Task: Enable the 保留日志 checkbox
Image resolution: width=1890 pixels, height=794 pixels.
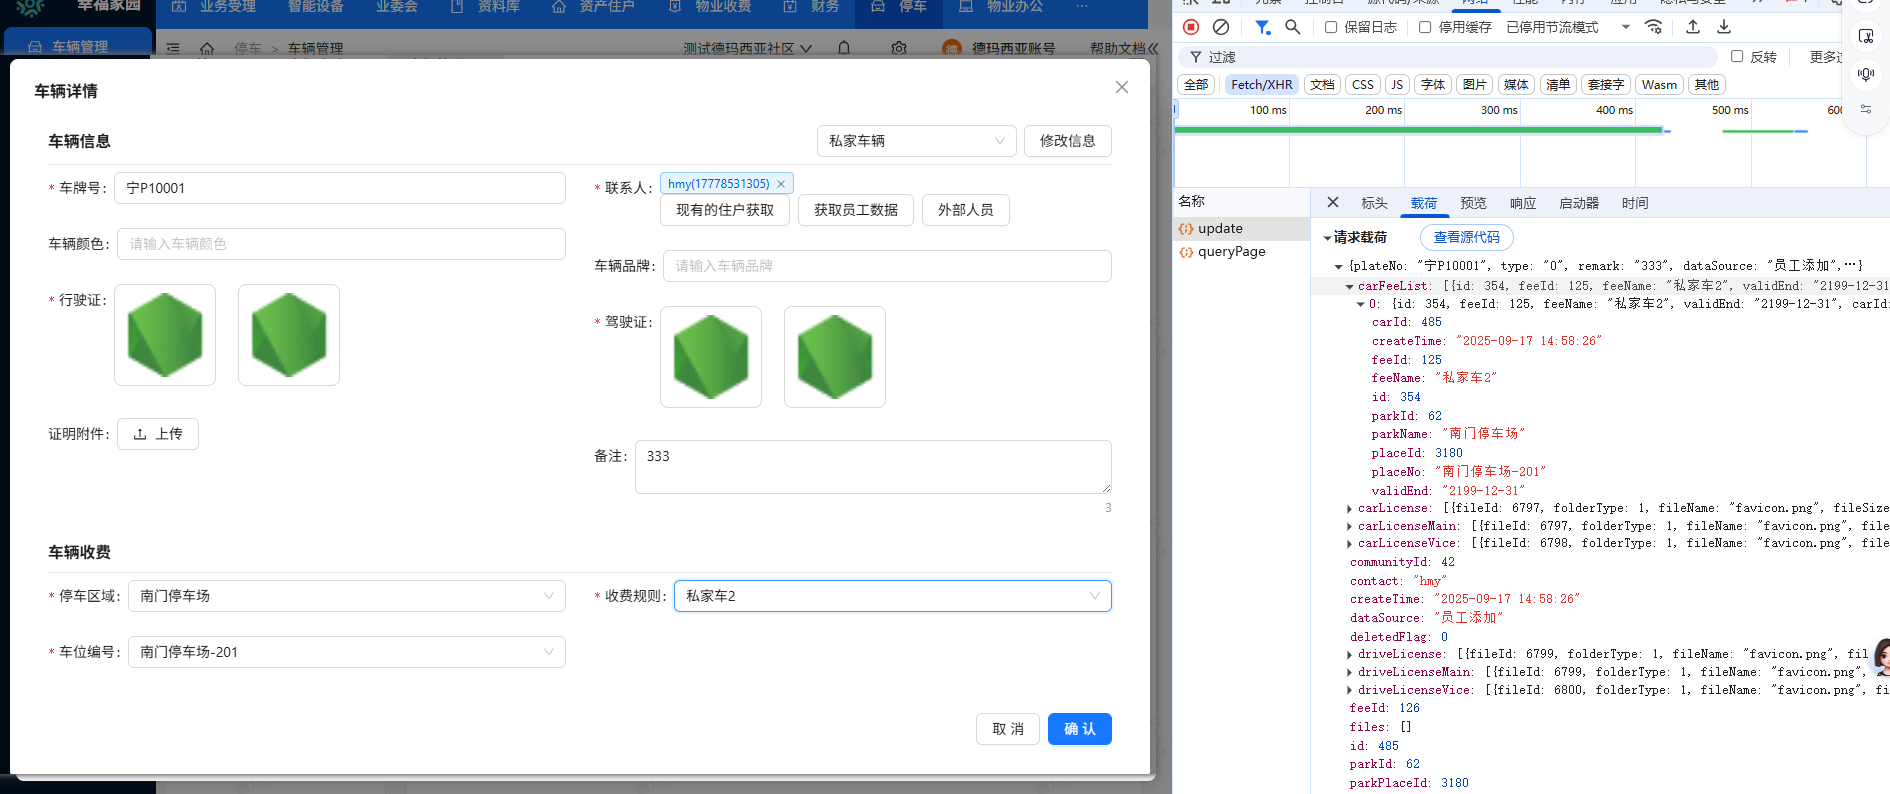Action: pos(1331,27)
